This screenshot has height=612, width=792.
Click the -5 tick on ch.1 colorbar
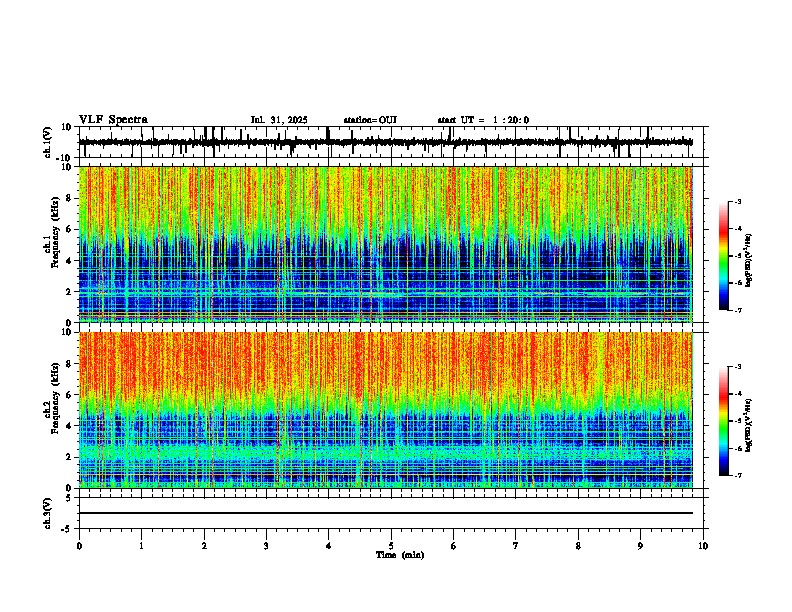pyautogui.click(x=737, y=256)
